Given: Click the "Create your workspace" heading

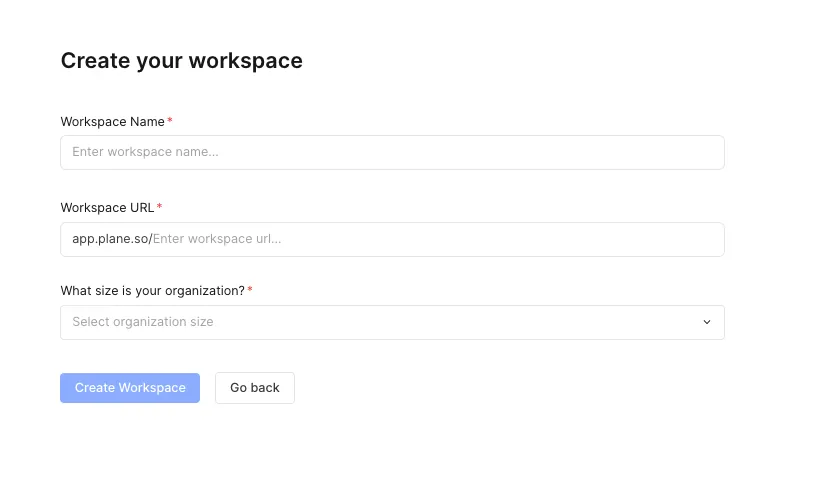Looking at the screenshot, I should click(181, 61).
